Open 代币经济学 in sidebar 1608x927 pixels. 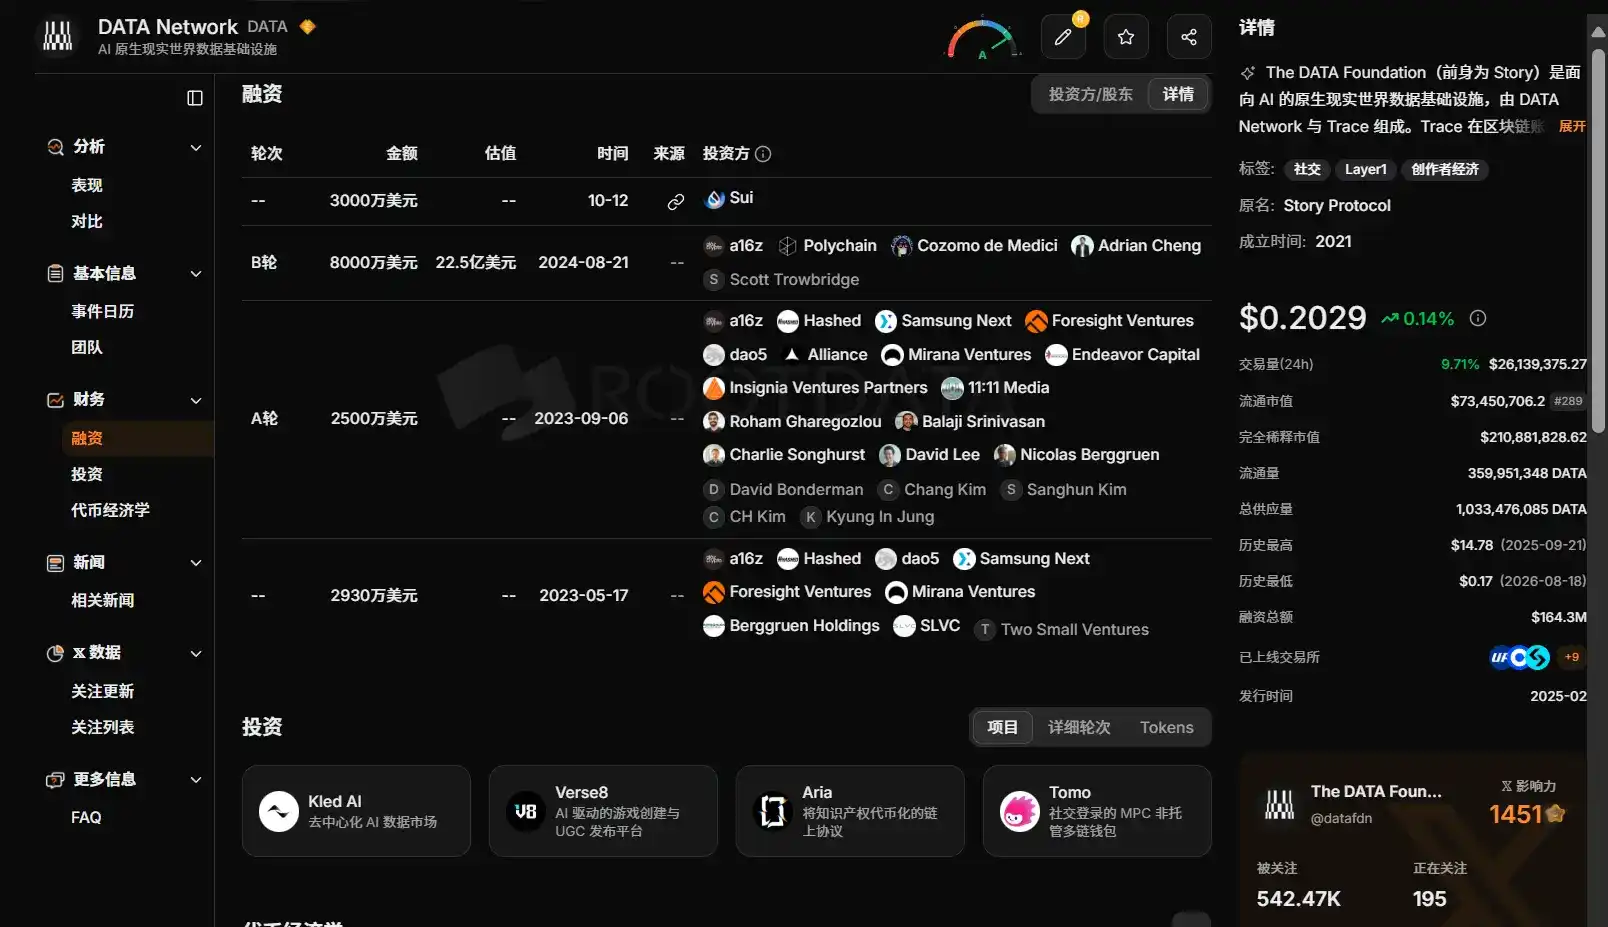pos(110,510)
